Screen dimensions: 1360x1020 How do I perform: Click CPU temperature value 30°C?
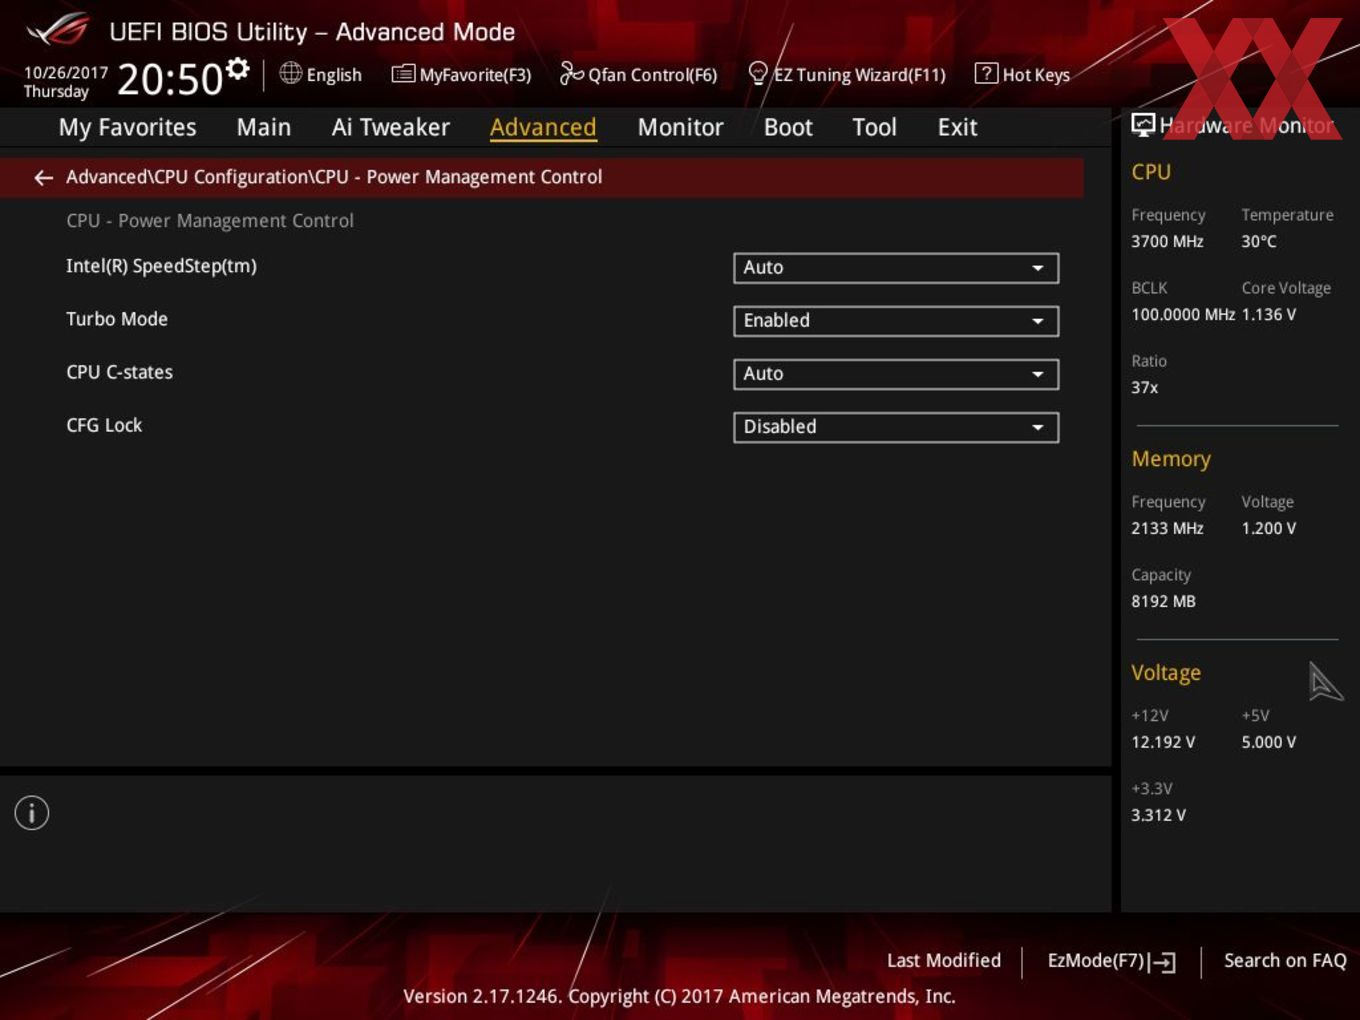(x=1259, y=241)
